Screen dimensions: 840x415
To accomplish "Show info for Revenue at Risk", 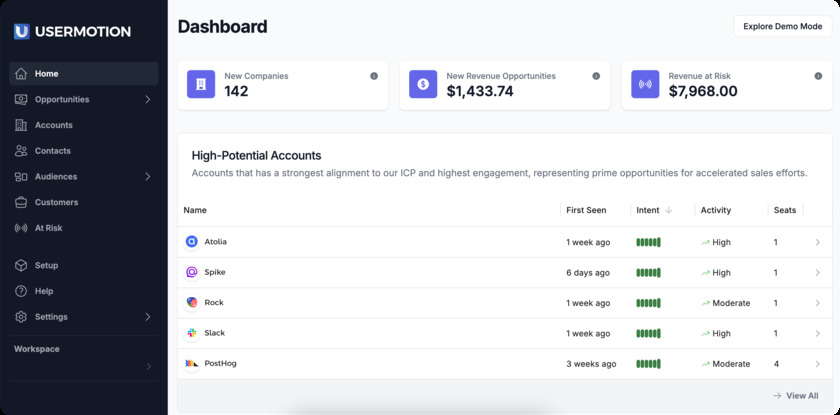I will pos(818,76).
